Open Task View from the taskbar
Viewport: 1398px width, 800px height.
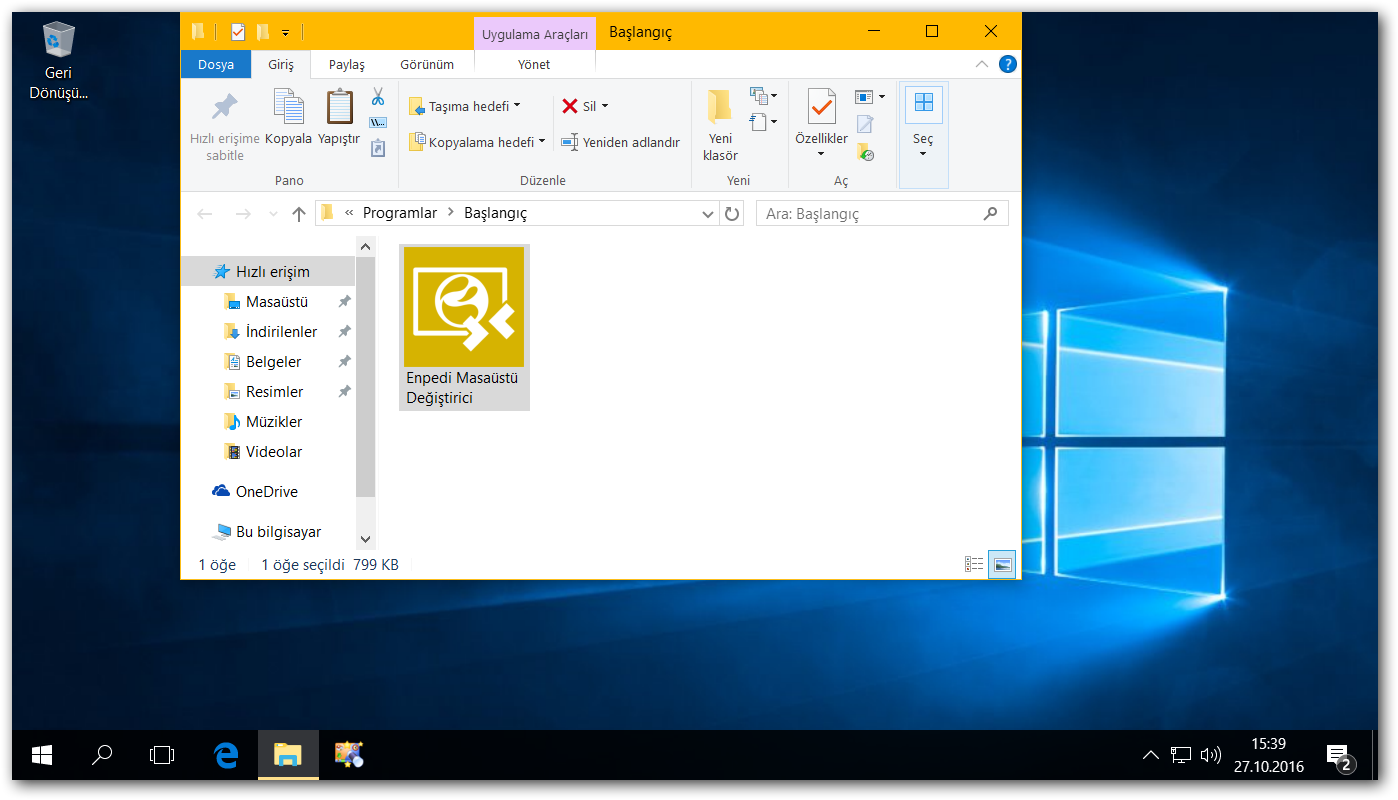point(162,755)
